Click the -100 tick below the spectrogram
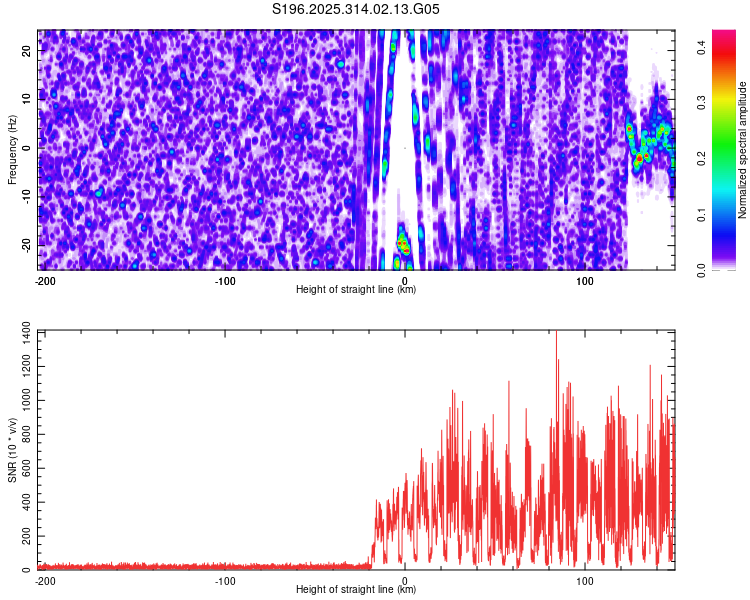The image size is (750, 600). [x=225, y=280]
